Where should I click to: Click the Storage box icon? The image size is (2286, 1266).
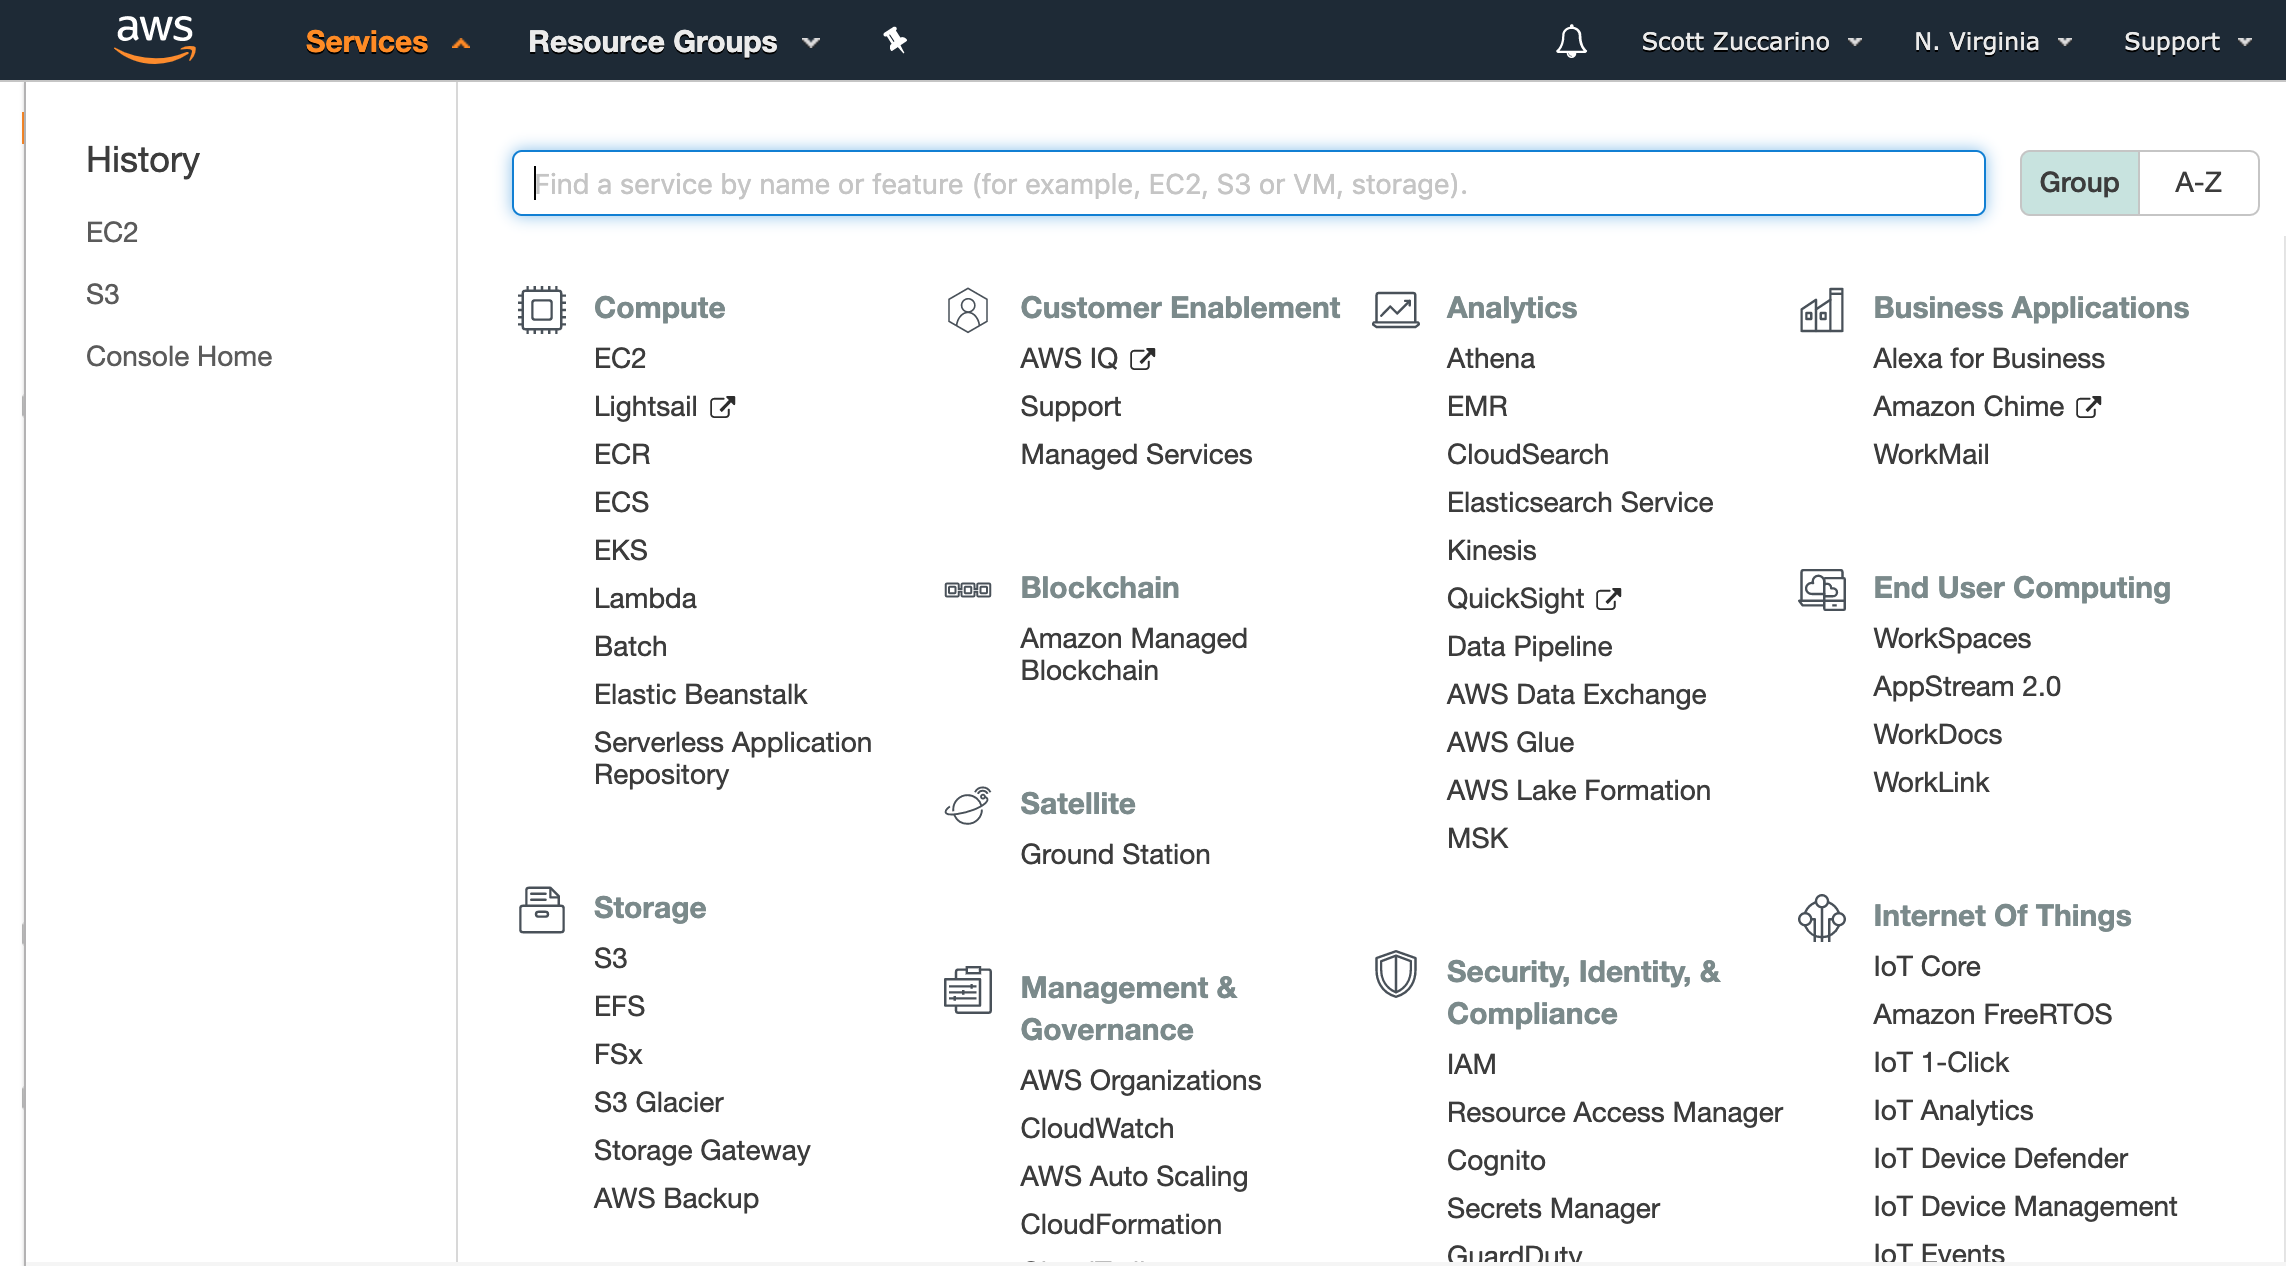click(540, 909)
